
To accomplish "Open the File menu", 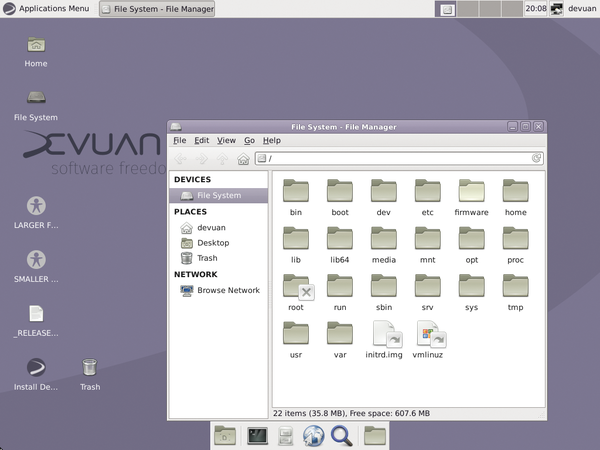I will (179, 140).
